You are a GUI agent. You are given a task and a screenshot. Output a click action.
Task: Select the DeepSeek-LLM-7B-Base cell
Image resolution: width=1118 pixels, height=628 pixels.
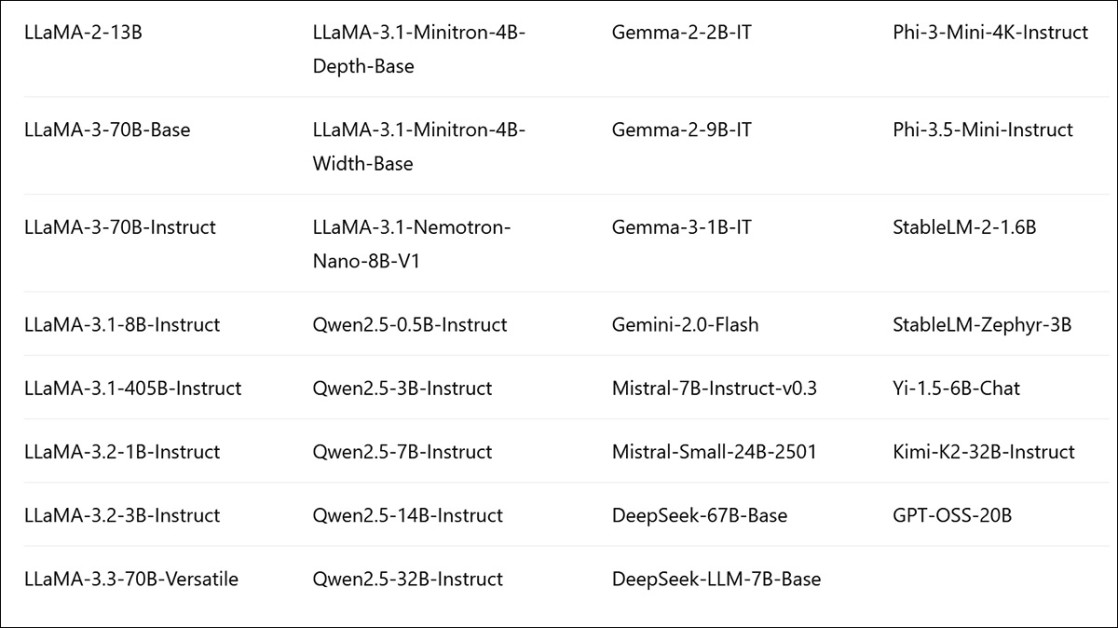coord(716,579)
